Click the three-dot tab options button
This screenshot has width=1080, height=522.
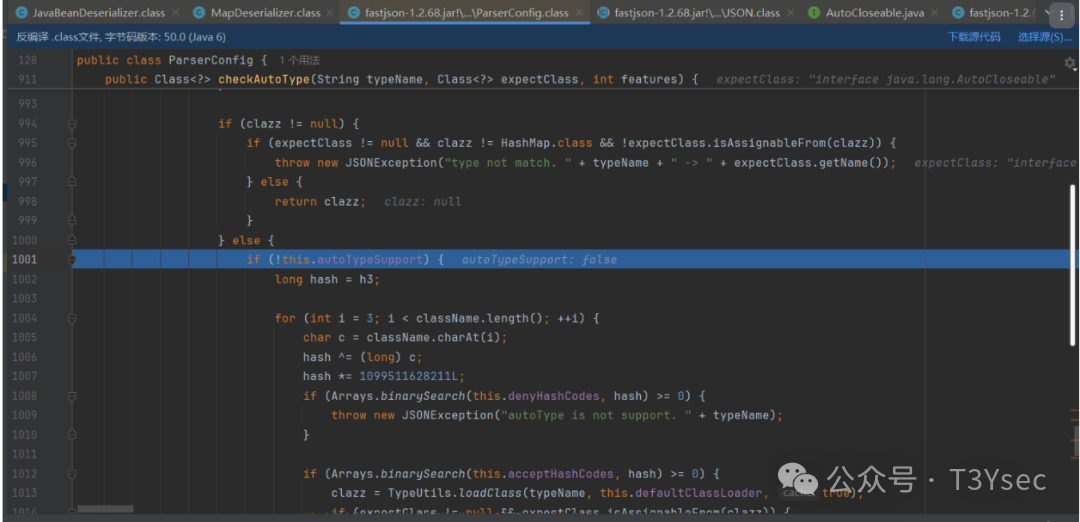1061,15
